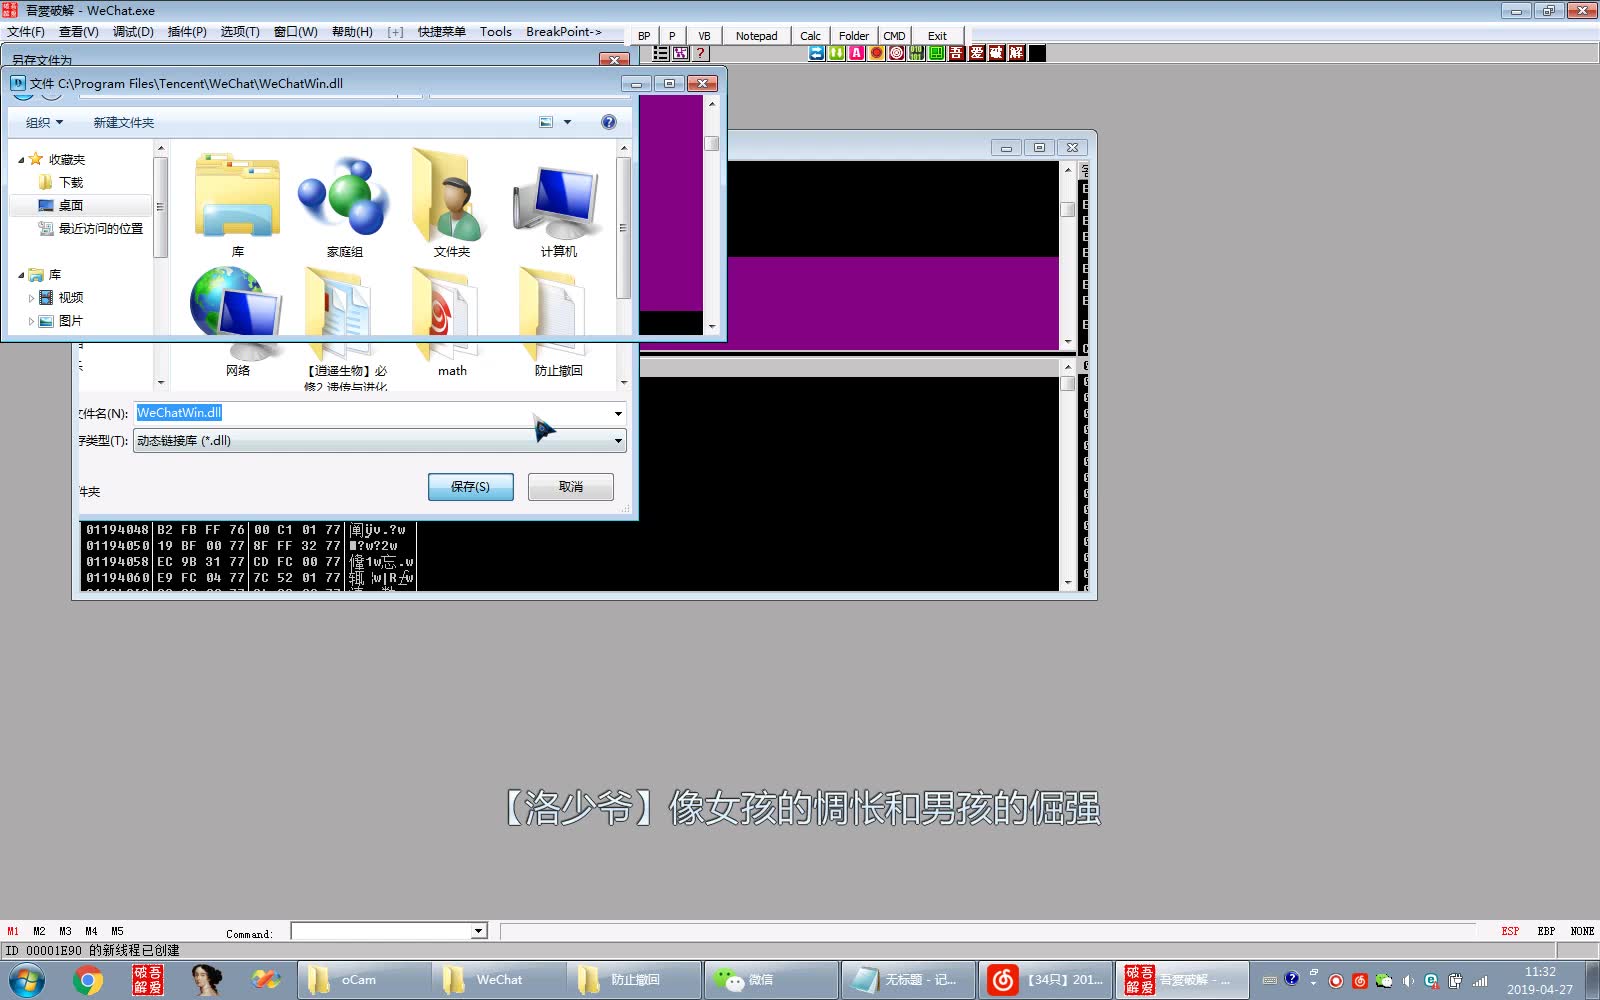The image size is (1600, 1000).
Task: Open the 调试(D) menu
Action: click(133, 32)
